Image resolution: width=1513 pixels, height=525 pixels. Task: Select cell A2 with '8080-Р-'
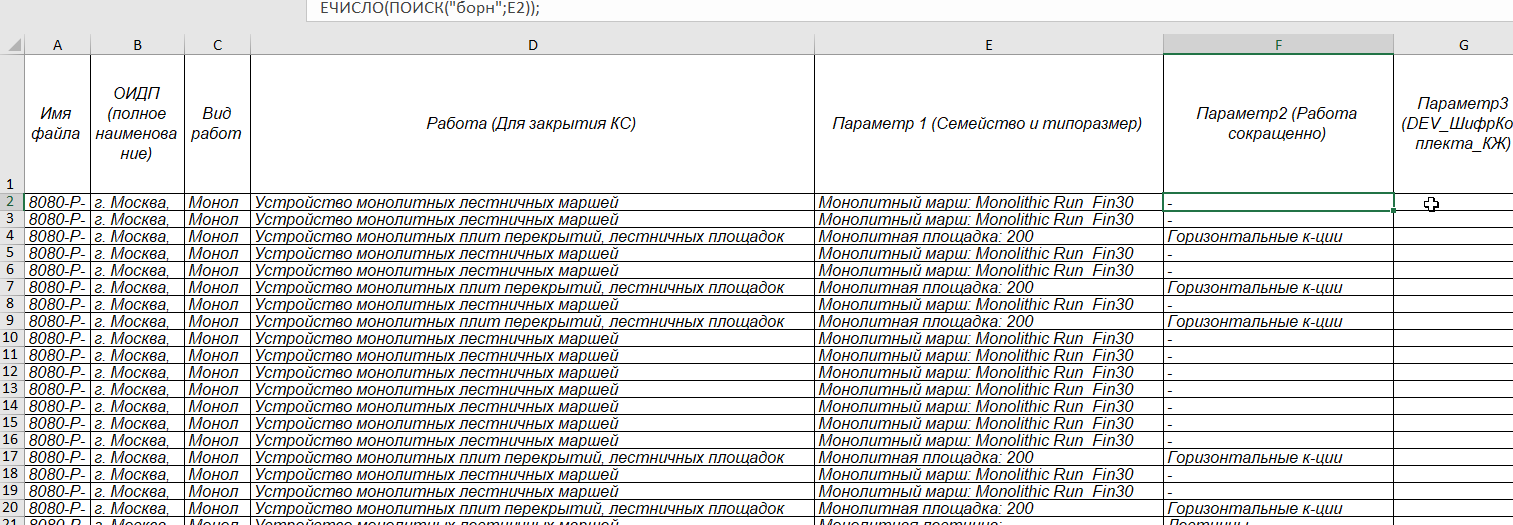point(57,202)
